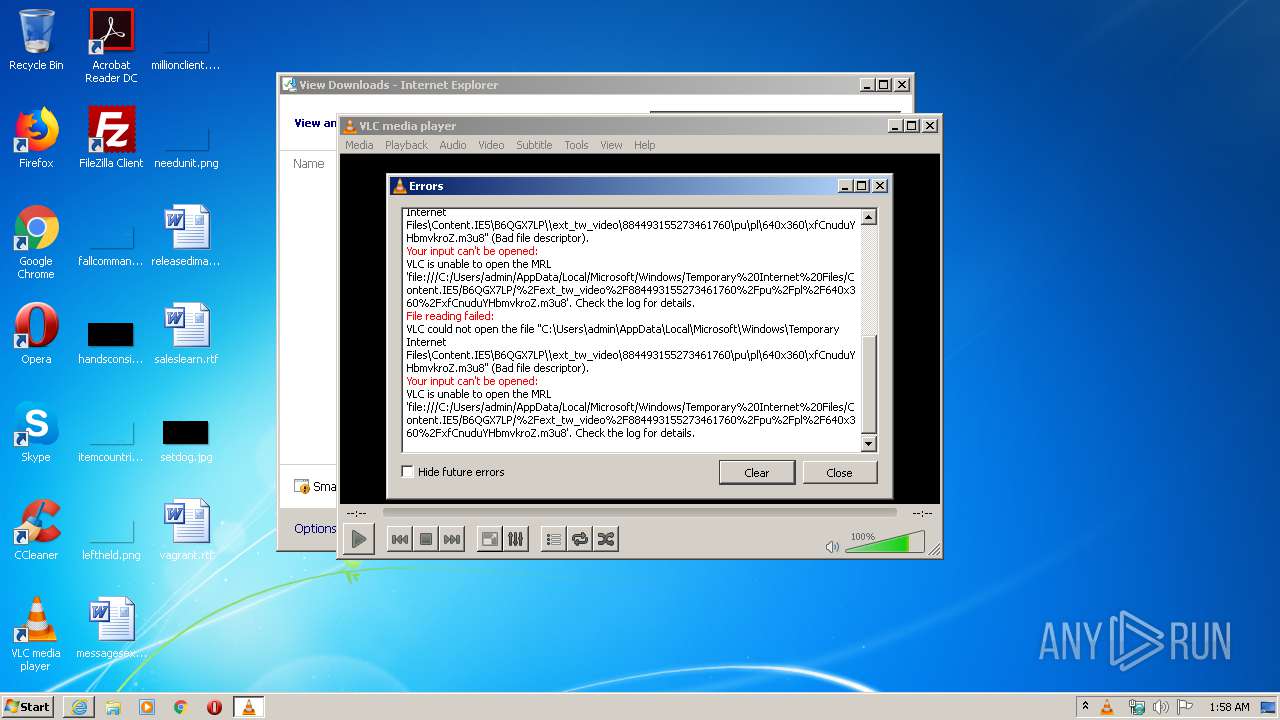Open Internet Explorer from the taskbar
This screenshot has width=1280, height=720.
[x=79, y=707]
